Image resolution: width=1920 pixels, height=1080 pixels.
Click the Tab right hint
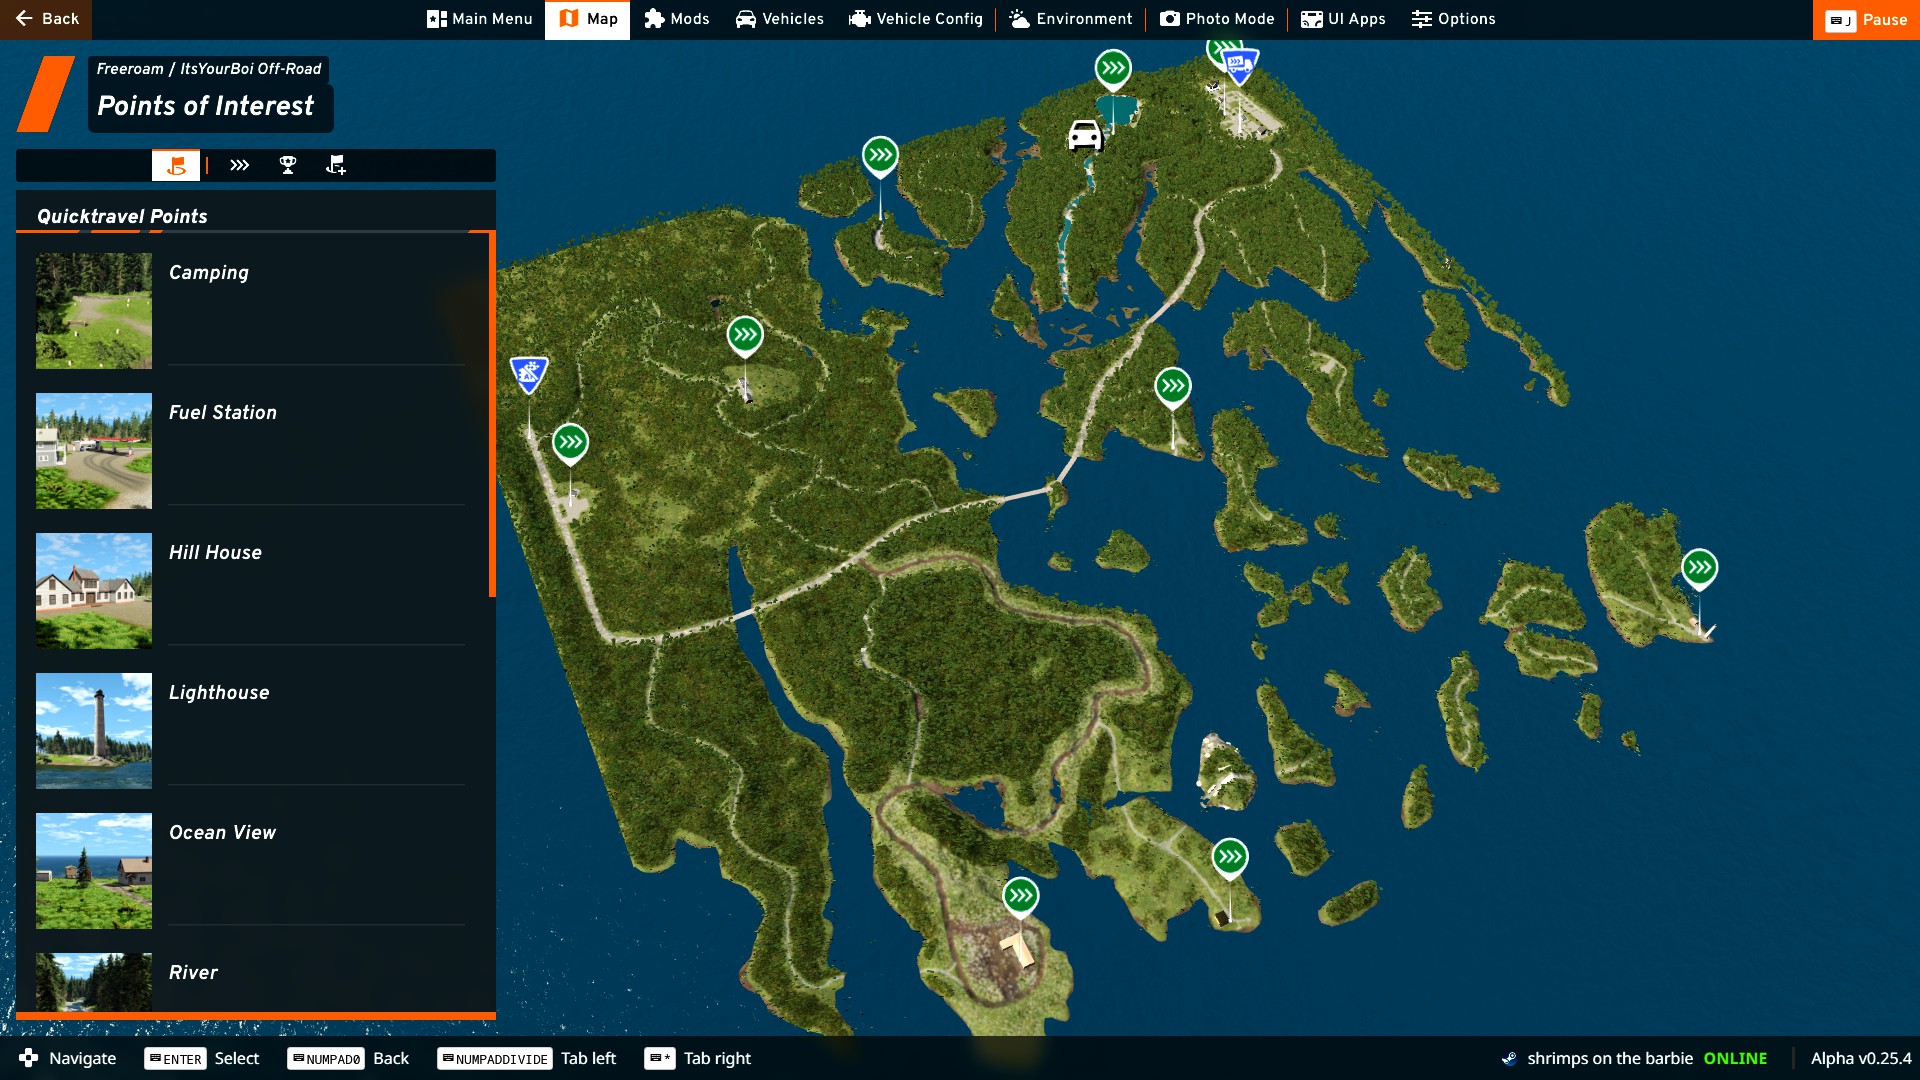pyautogui.click(x=698, y=1058)
